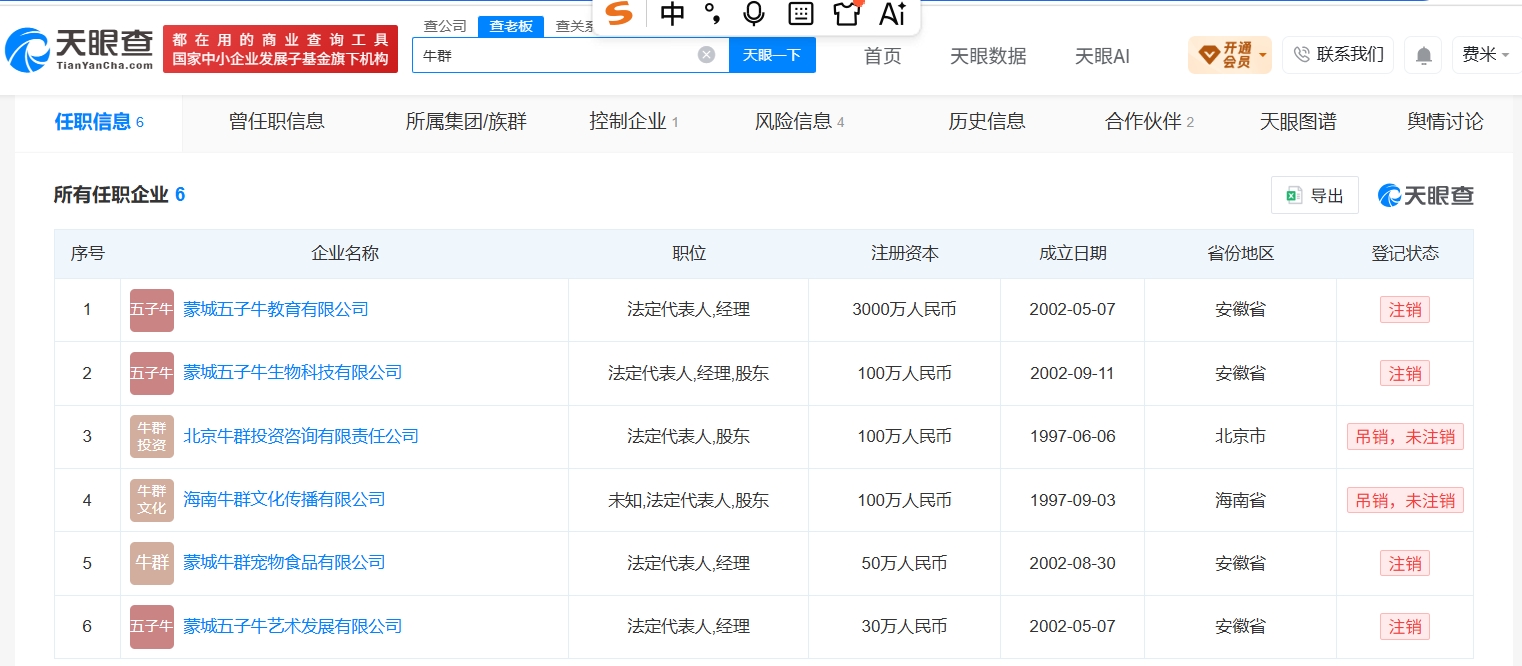1522x666 pixels.
Task: Click the 所有任职企业 6 heading
Action: click(119, 195)
